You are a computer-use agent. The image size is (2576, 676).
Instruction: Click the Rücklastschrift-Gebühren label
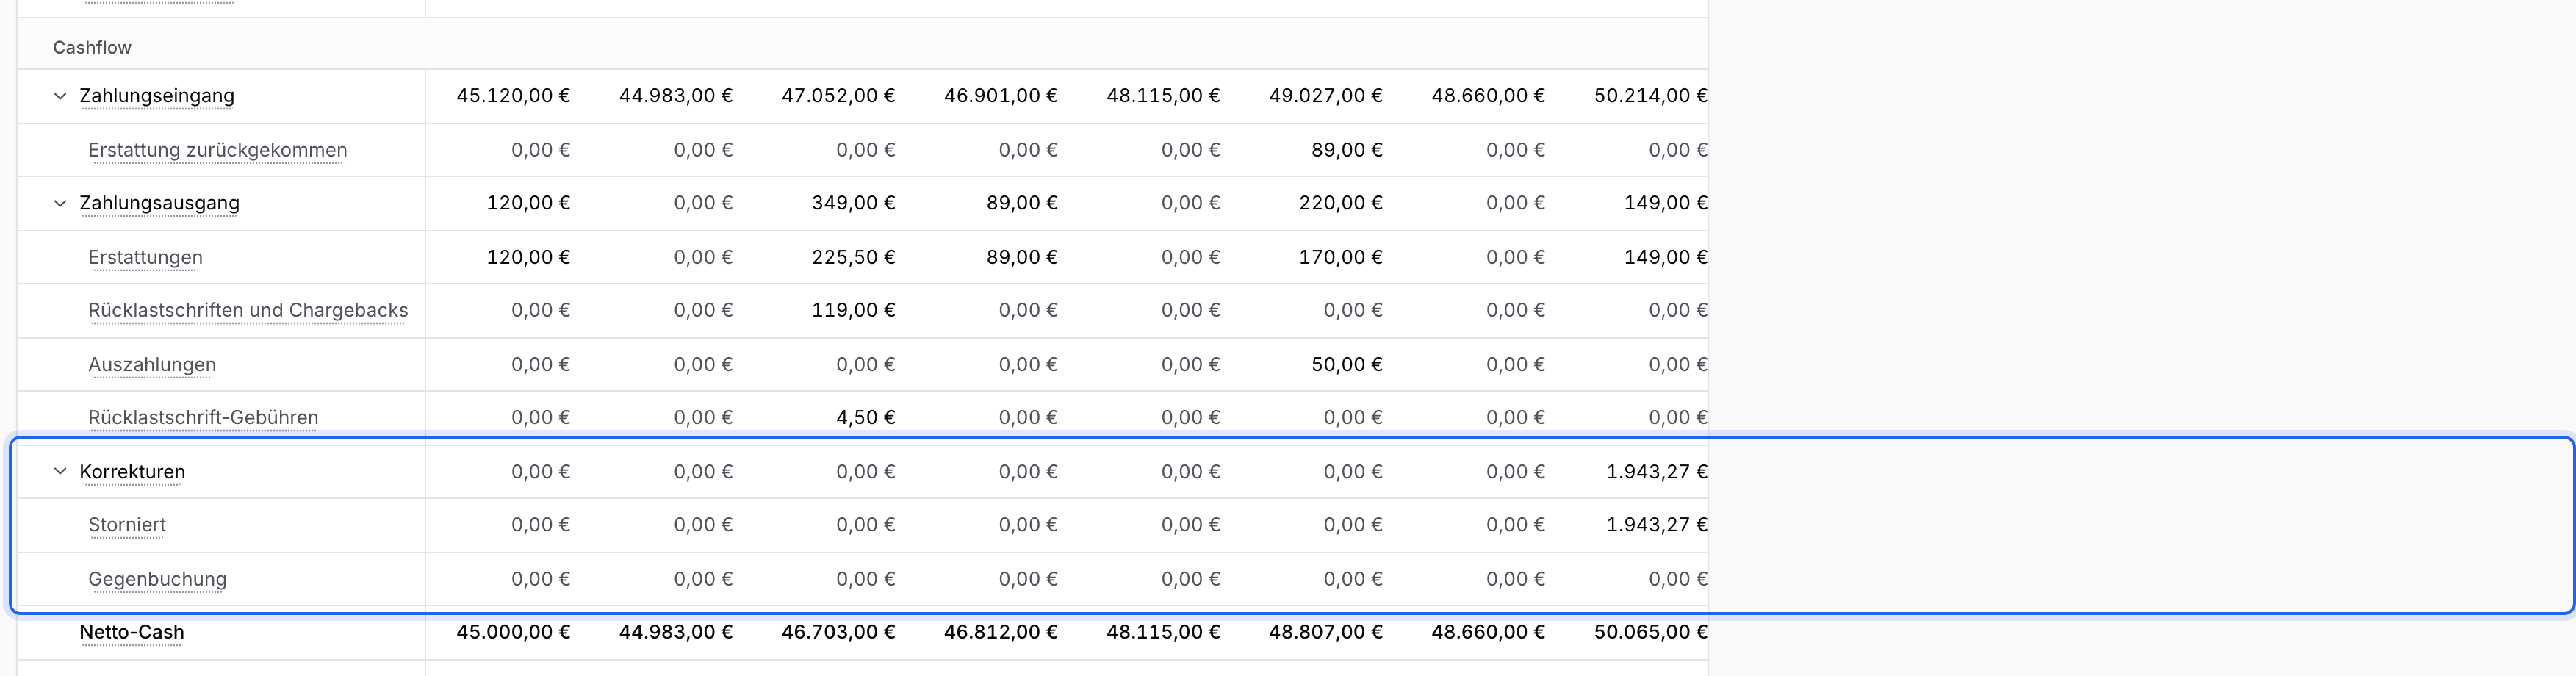(203, 417)
